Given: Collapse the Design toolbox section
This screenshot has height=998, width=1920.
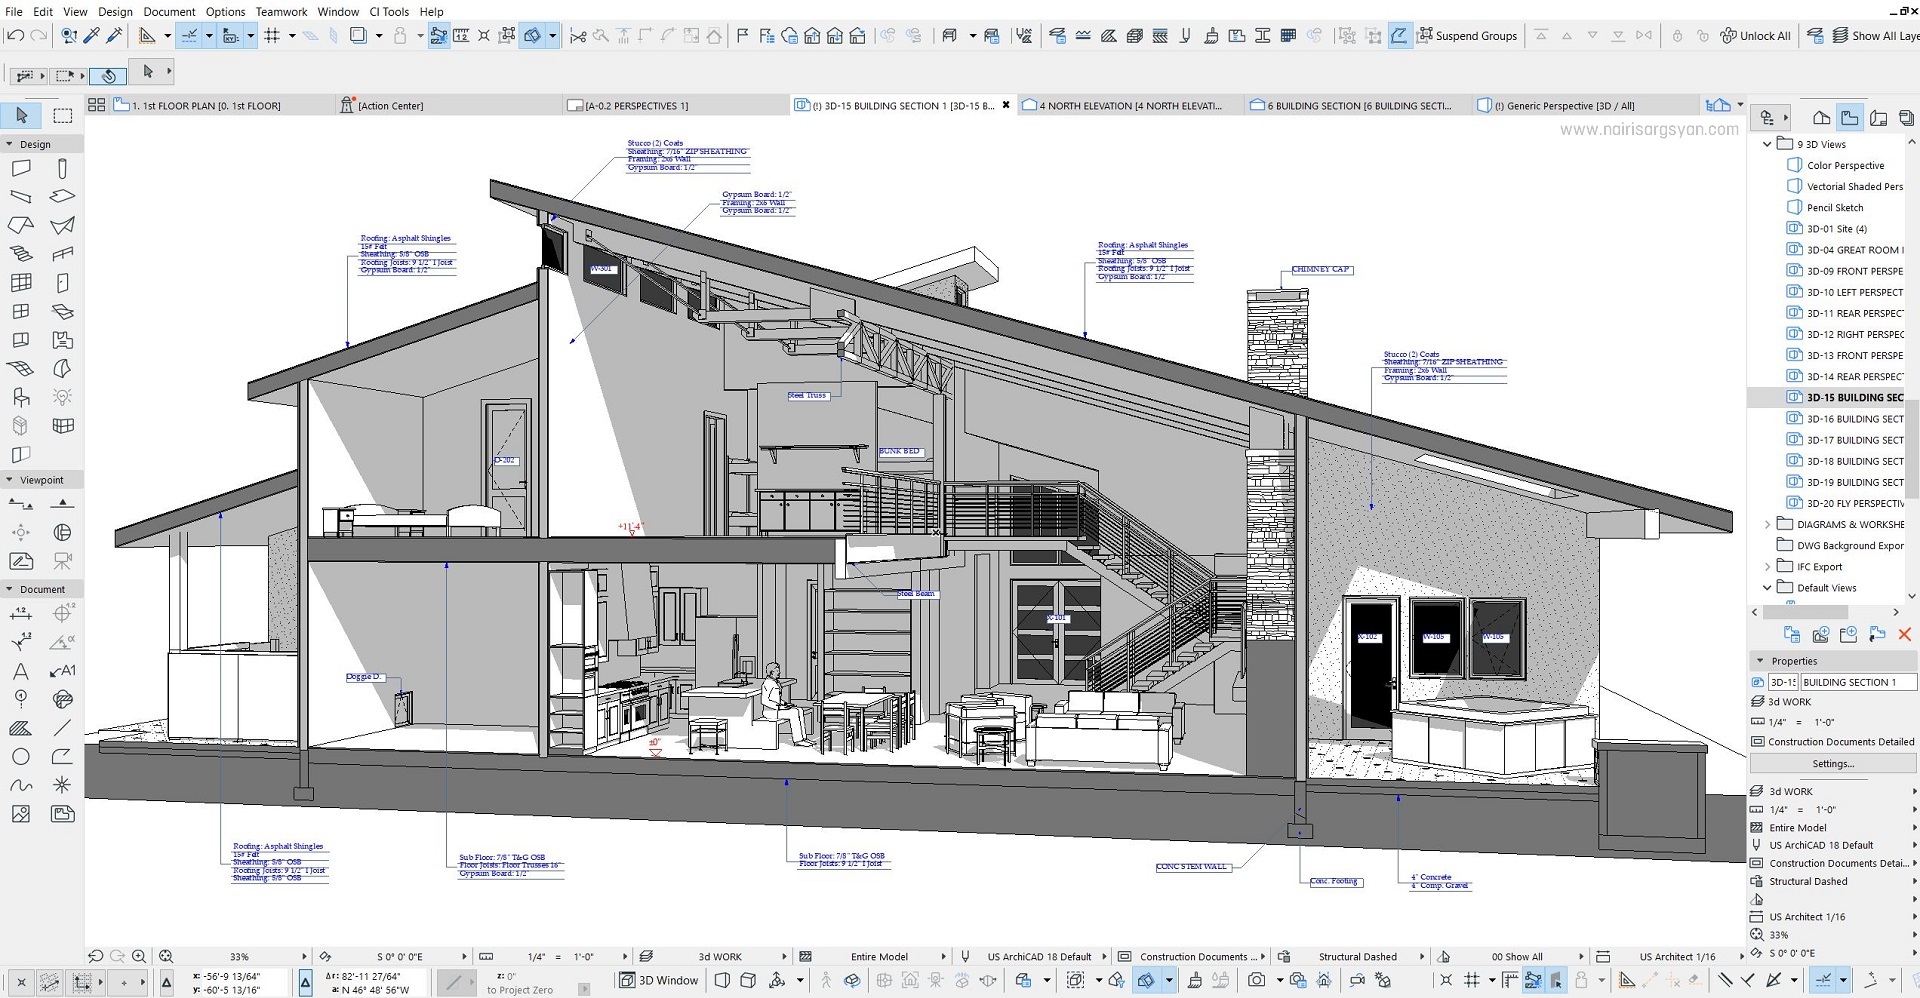Looking at the screenshot, I should (x=10, y=144).
